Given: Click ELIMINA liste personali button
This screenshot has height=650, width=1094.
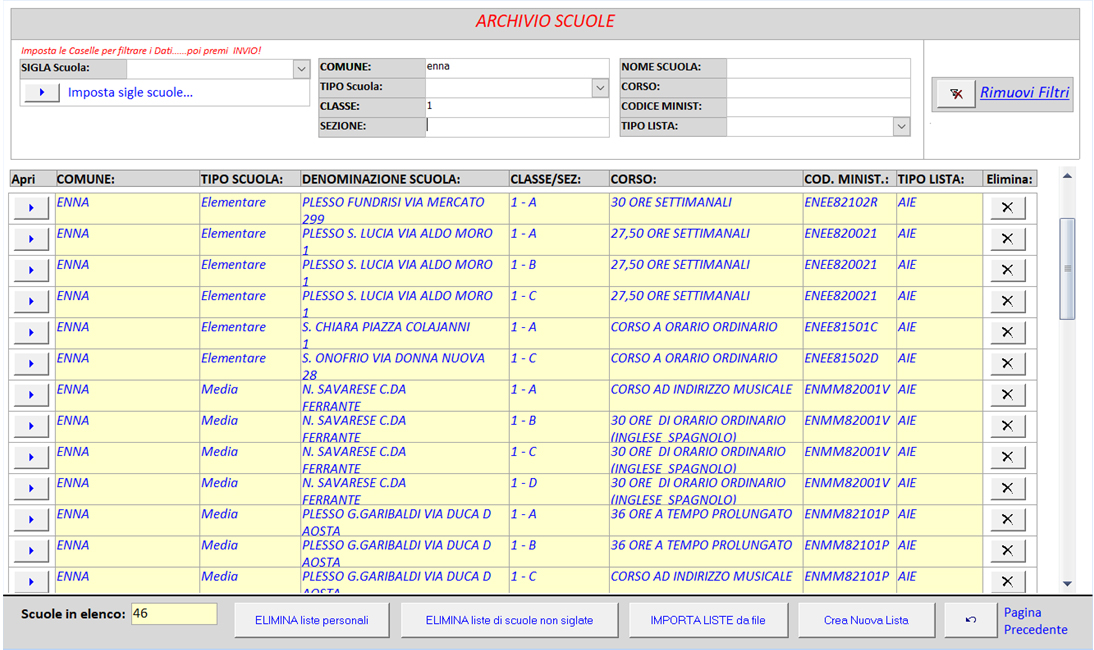Looking at the screenshot, I should [312, 620].
